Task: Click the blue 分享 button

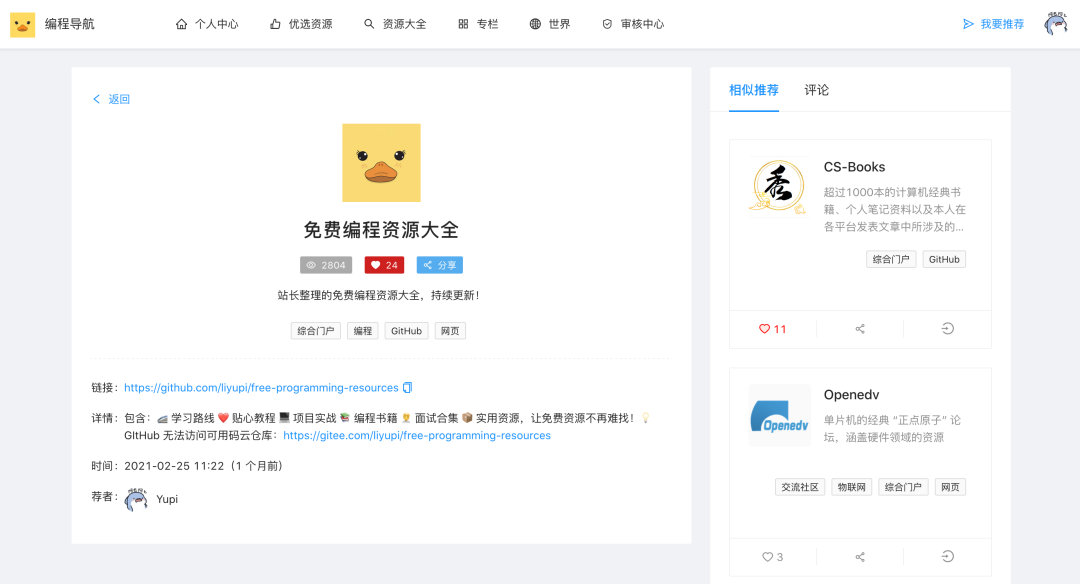Action: [440, 265]
